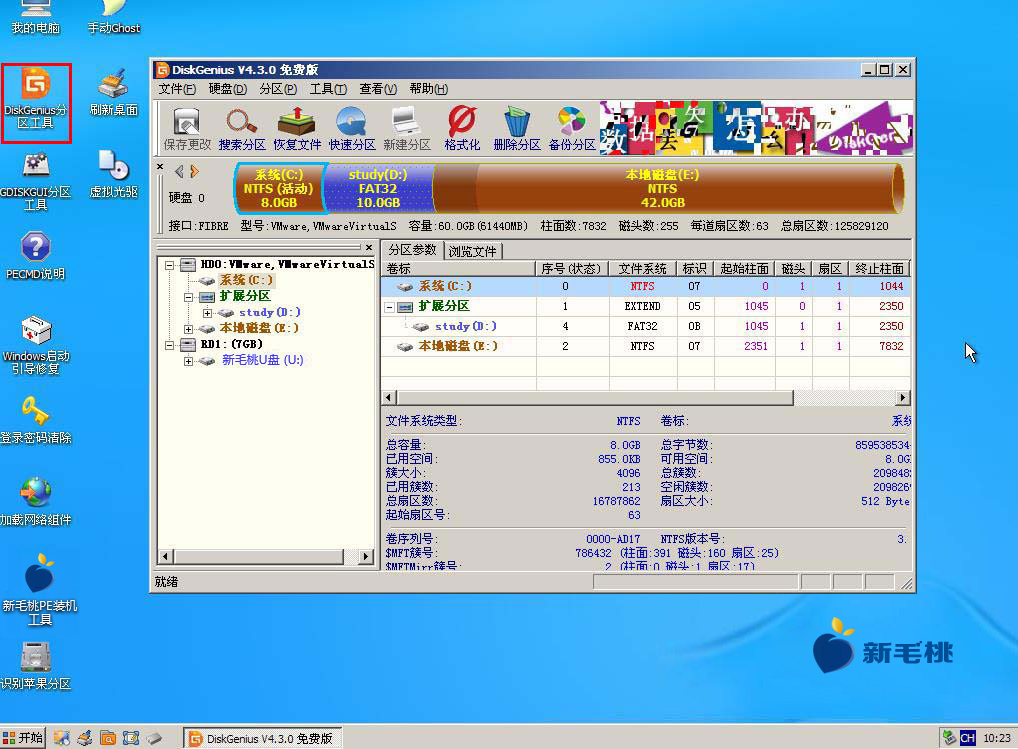Launch 虚拟光驱 desktop shortcut
This screenshot has width=1018, height=749.
[114, 174]
